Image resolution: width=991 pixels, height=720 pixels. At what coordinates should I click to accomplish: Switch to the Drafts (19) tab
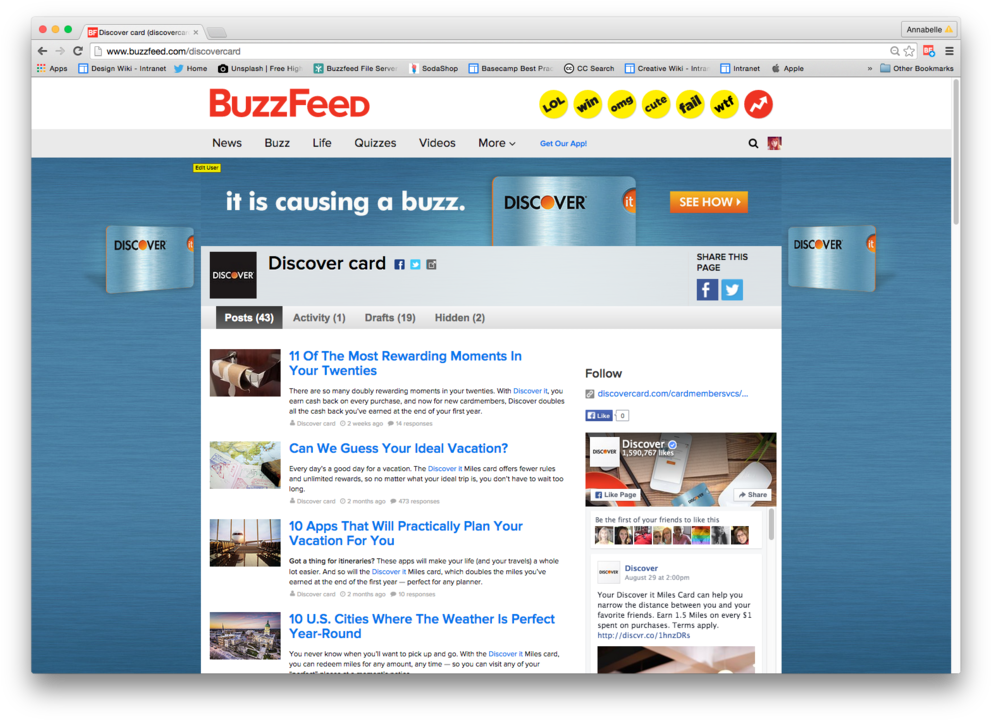point(390,318)
